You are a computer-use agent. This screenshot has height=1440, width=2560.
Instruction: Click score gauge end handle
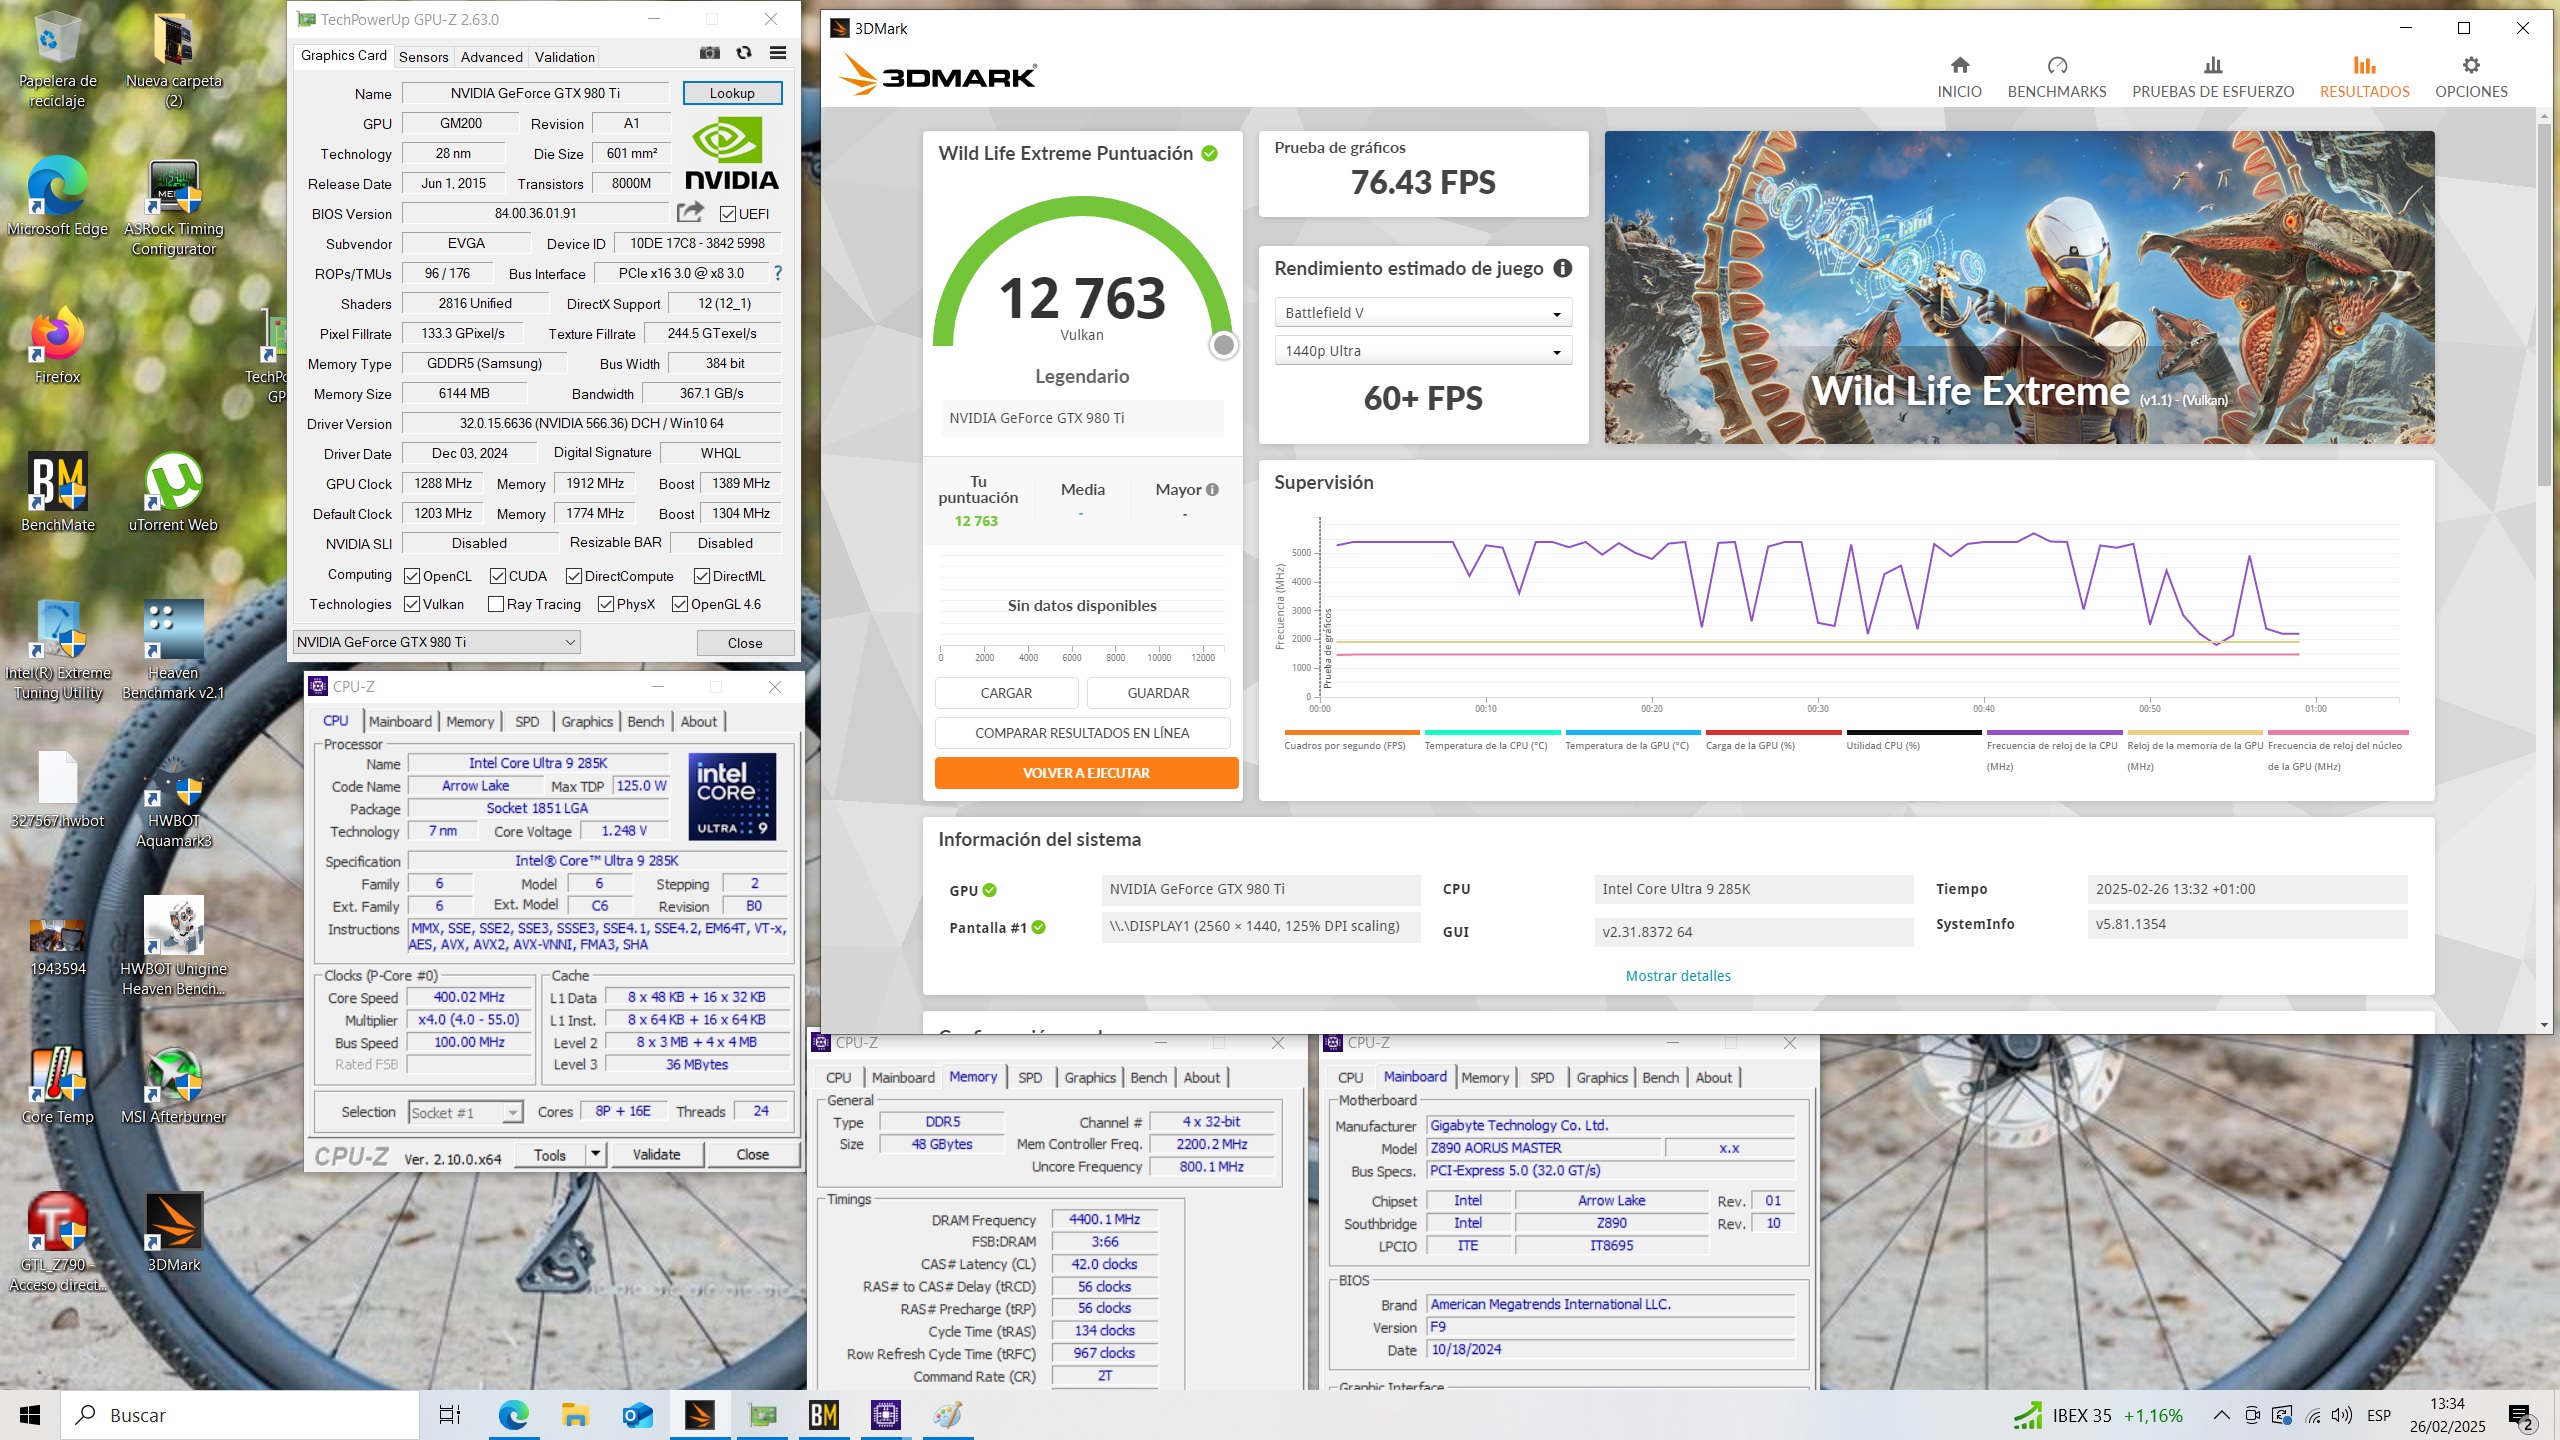click(1223, 345)
